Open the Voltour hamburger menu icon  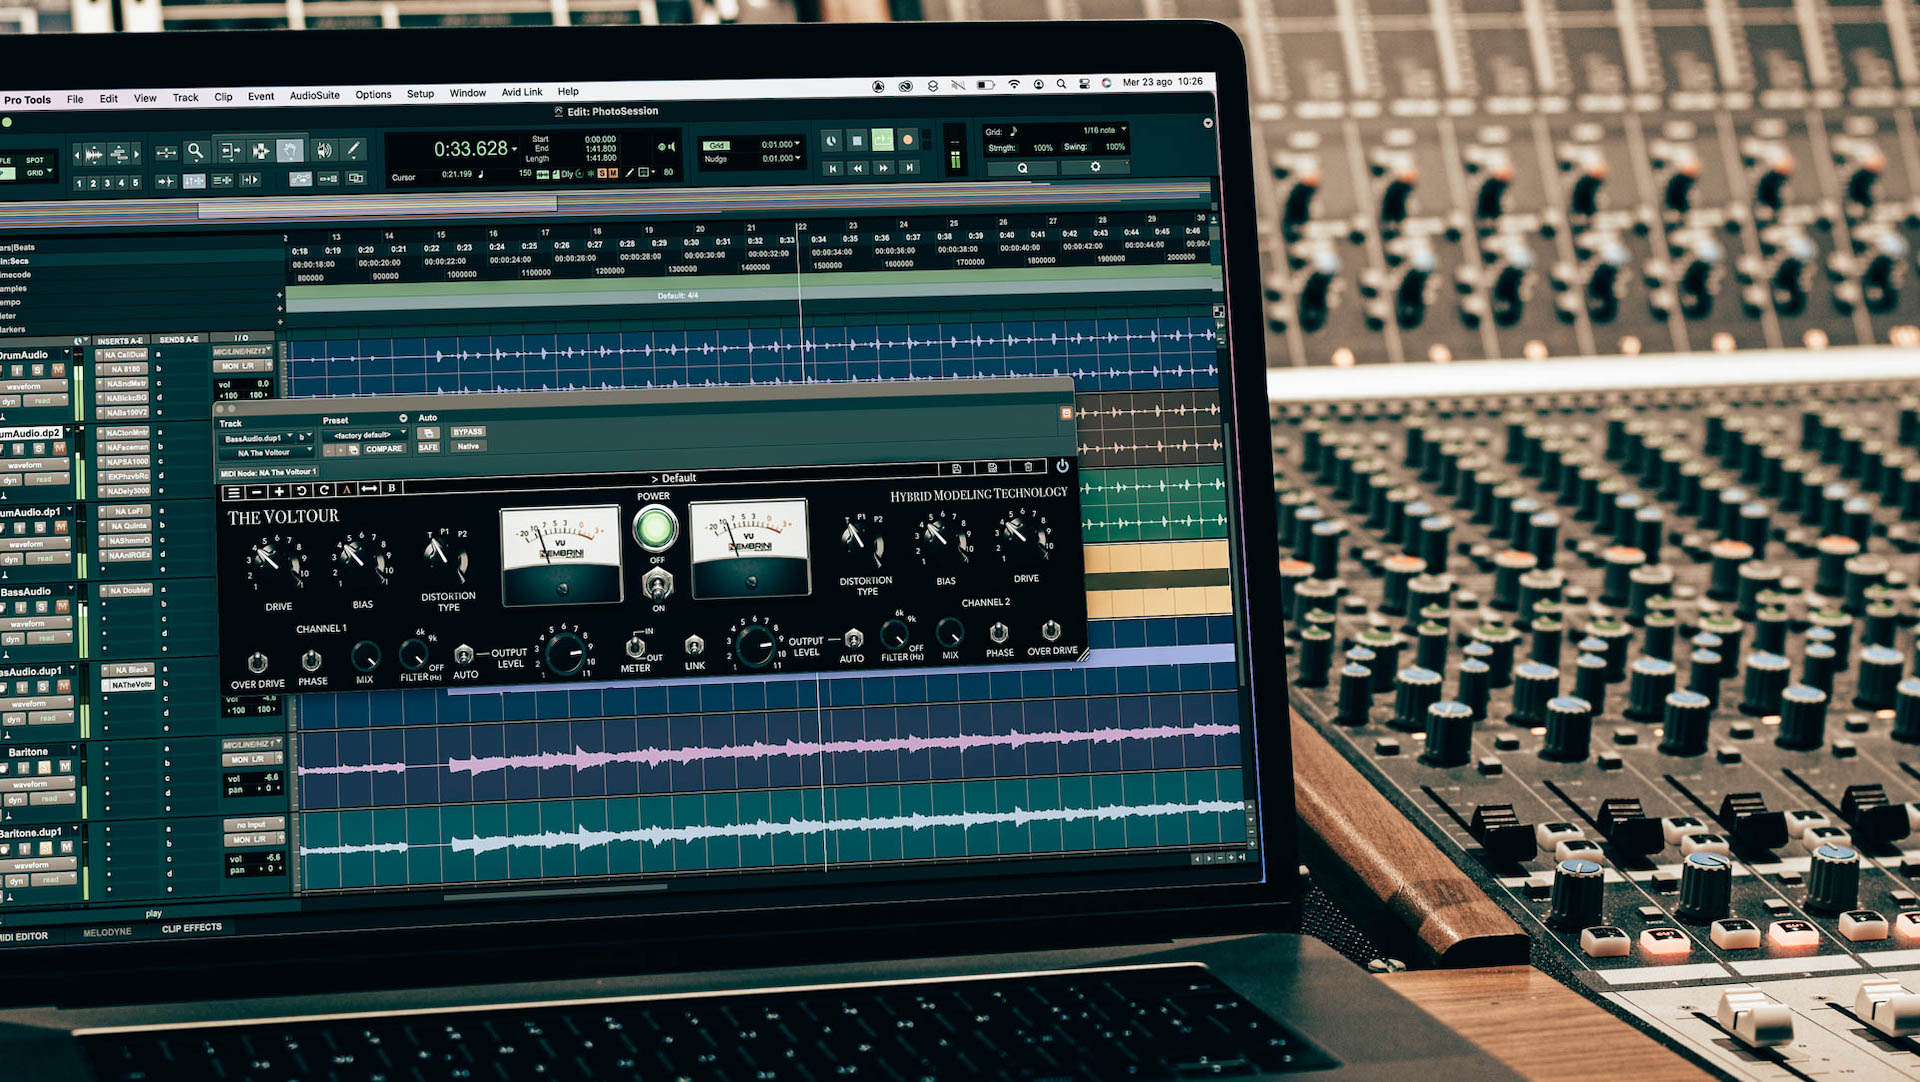tap(233, 492)
